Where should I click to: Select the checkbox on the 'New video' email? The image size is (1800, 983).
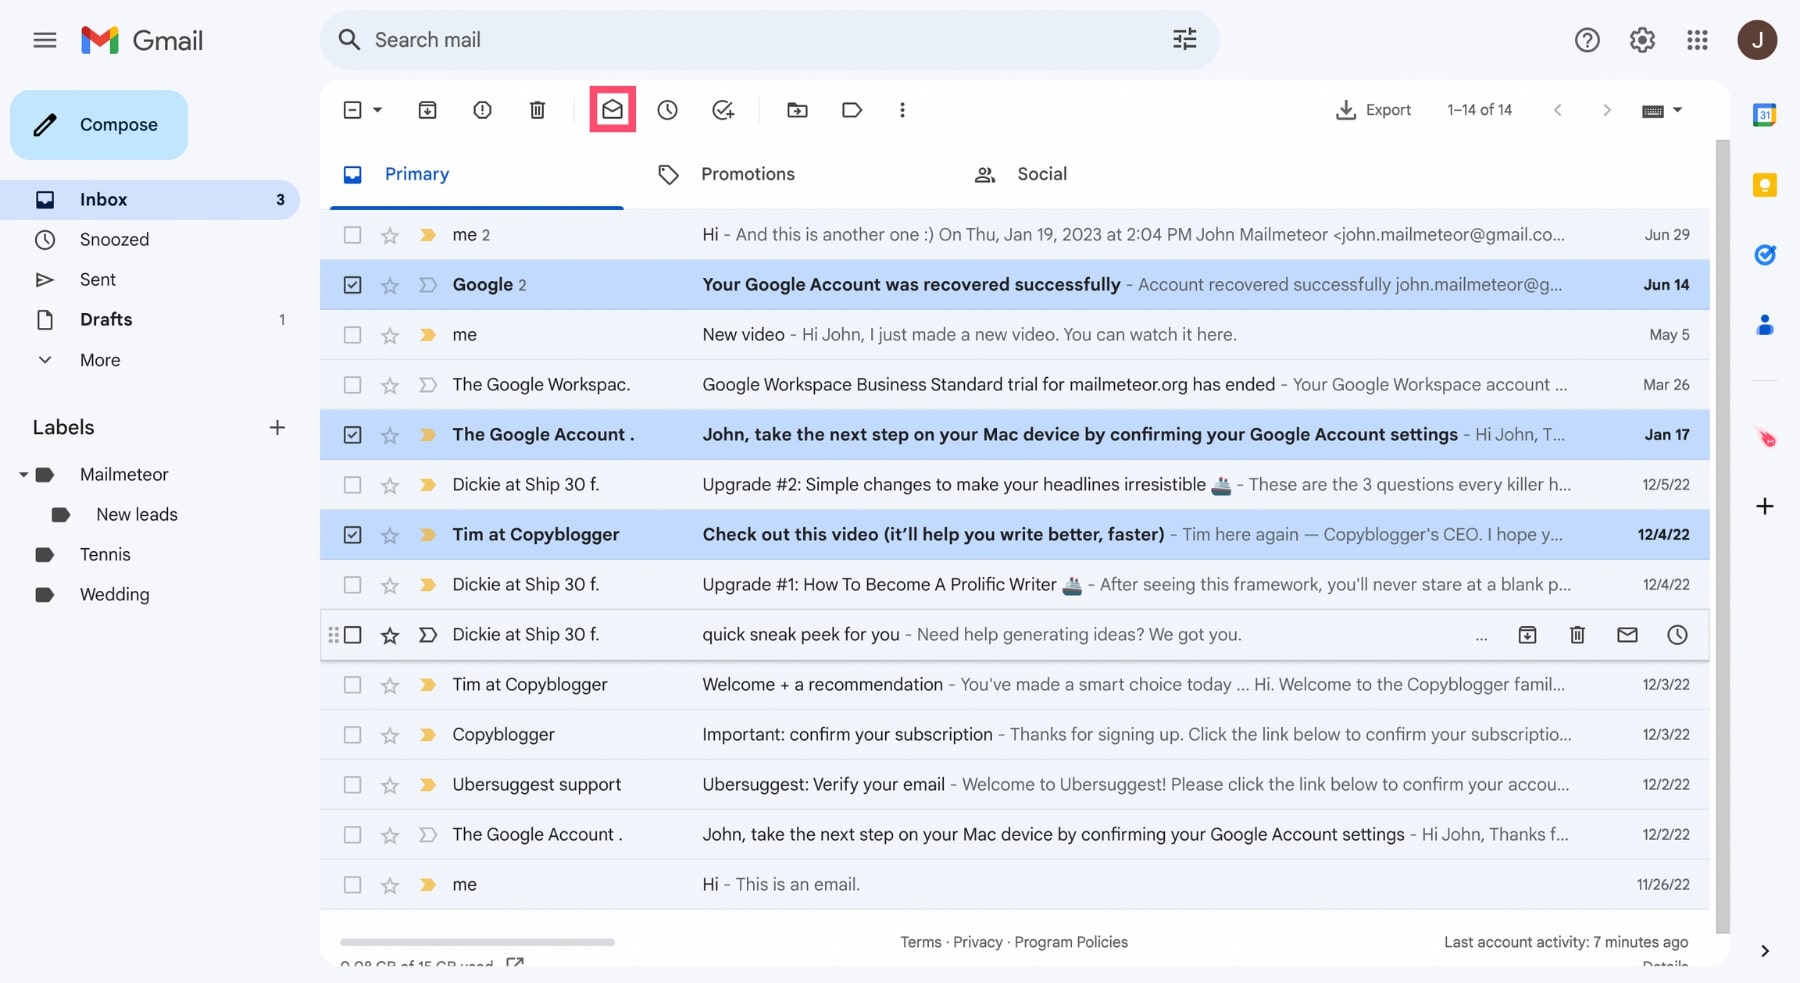tap(351, 335)
